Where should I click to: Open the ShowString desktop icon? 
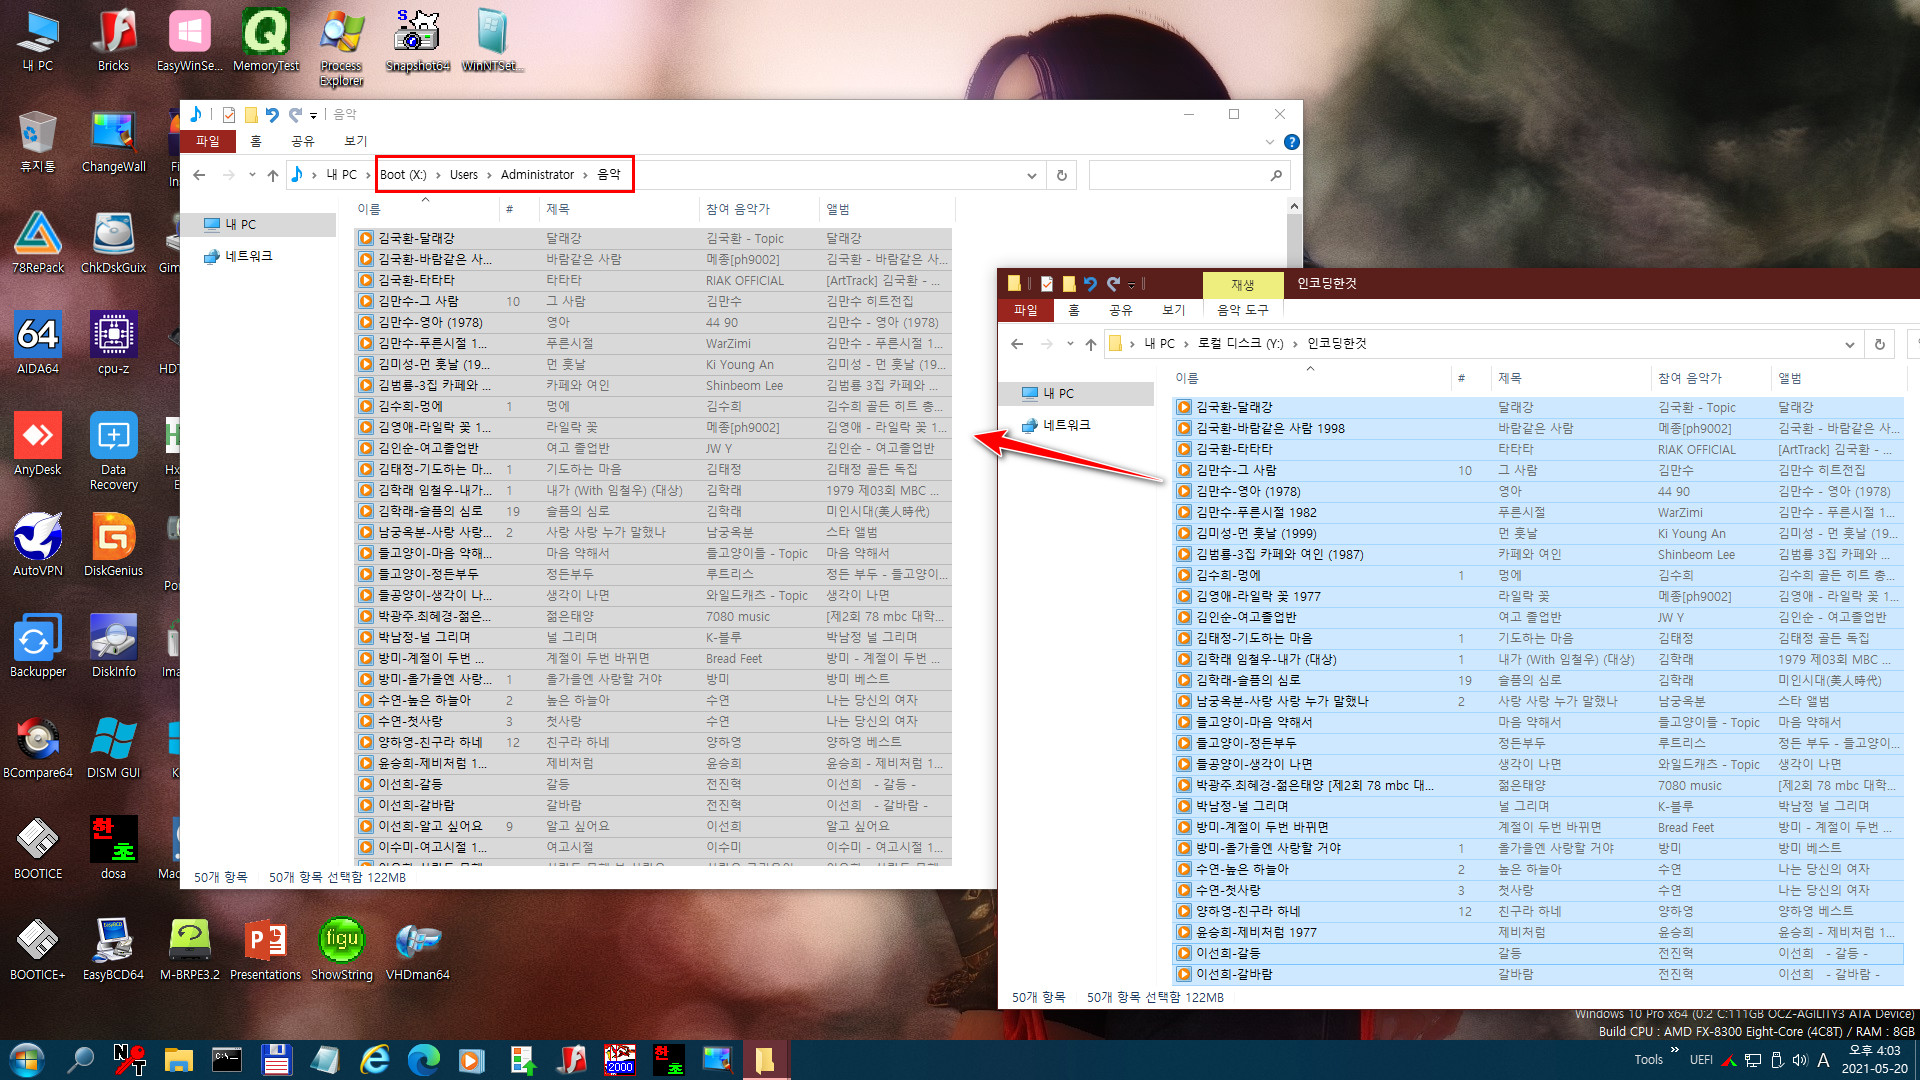(341, 950)
